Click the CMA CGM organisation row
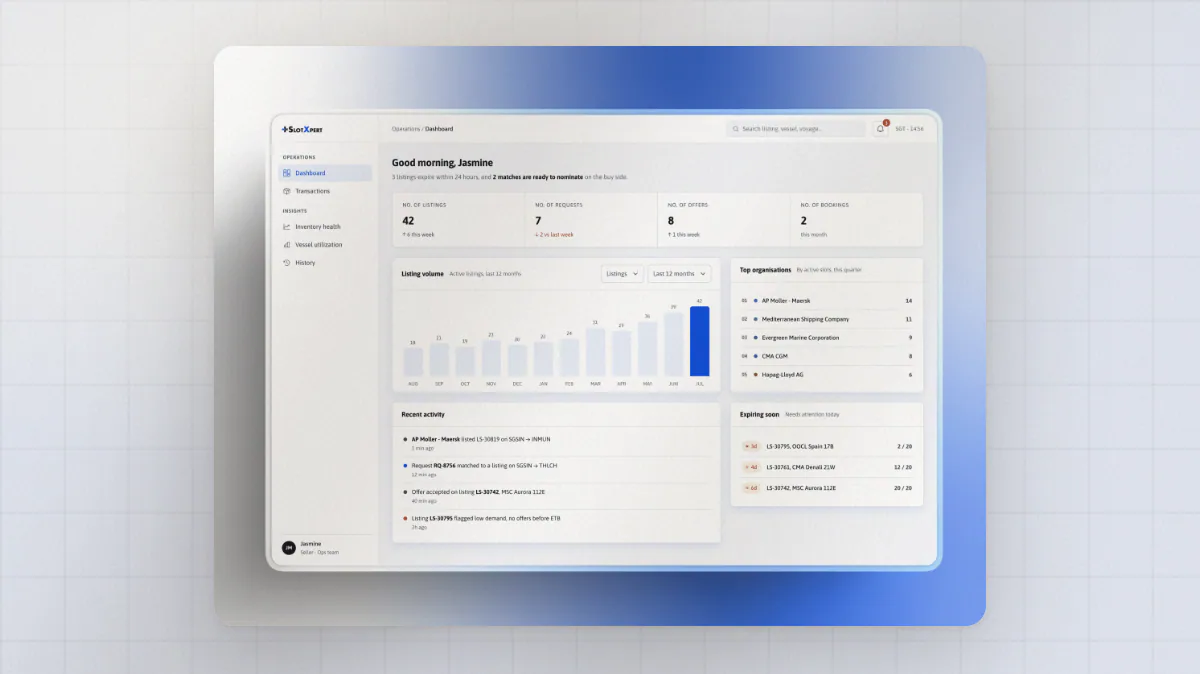1200x674 pixels. coord(826,356)
